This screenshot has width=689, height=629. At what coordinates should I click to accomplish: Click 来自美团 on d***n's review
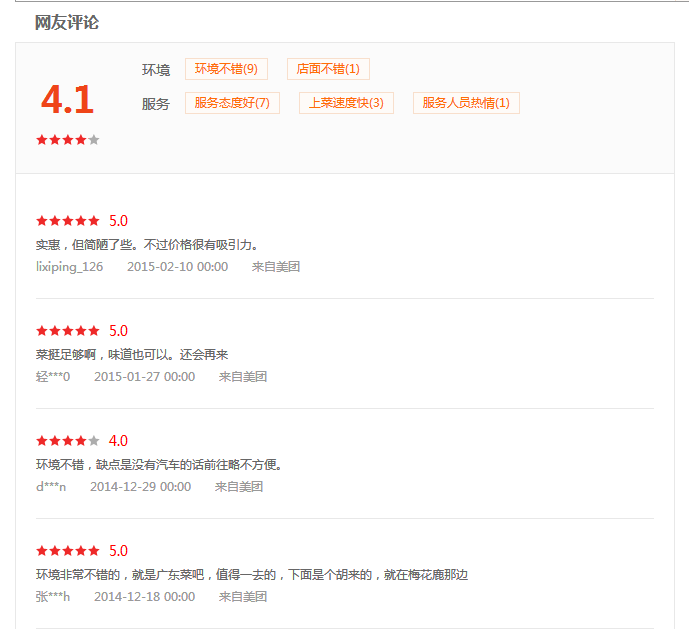click(x=239, y=487)
